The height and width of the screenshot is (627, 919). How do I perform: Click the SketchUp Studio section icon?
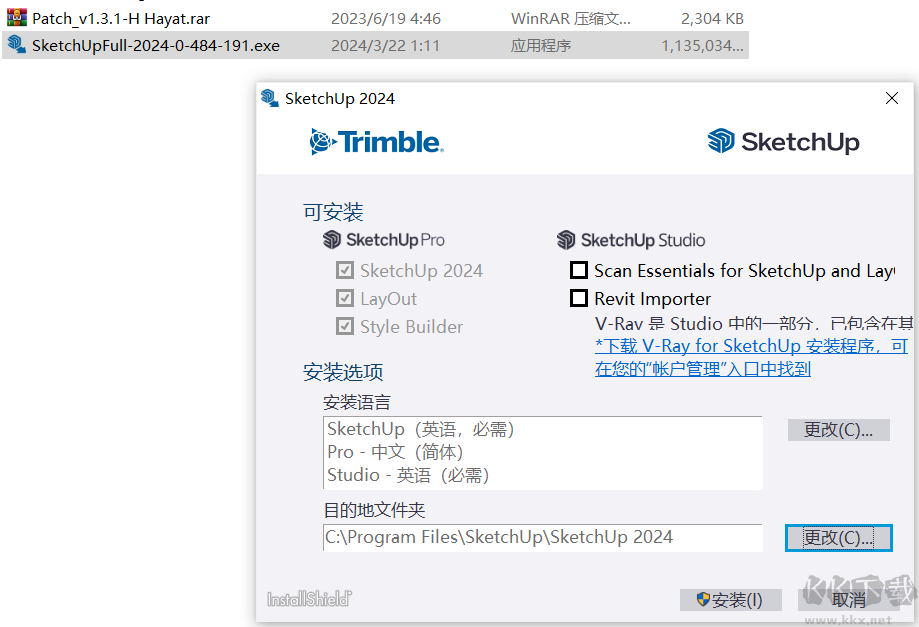[566, 240]
